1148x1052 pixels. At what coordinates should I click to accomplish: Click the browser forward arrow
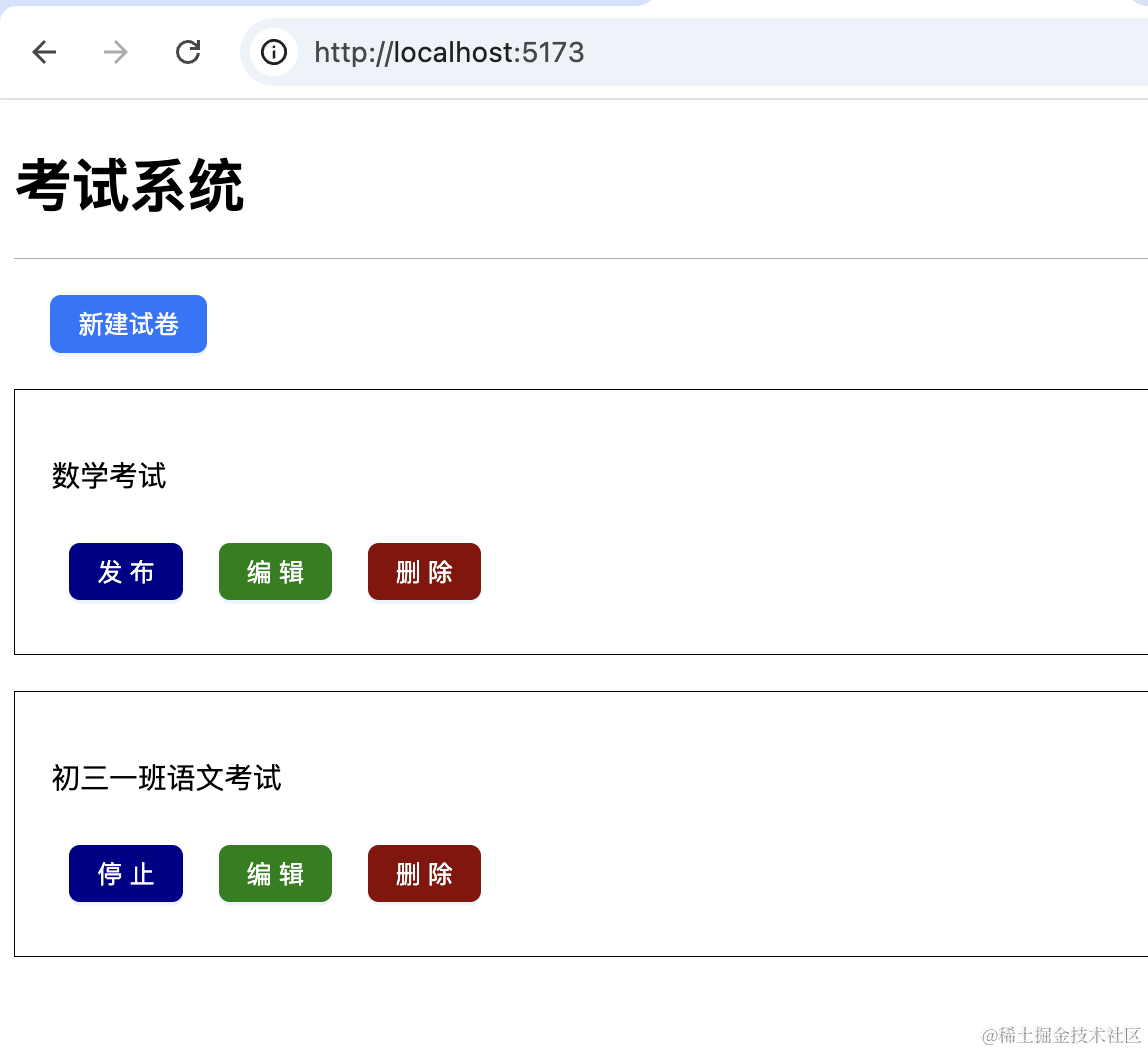point(116,52)
